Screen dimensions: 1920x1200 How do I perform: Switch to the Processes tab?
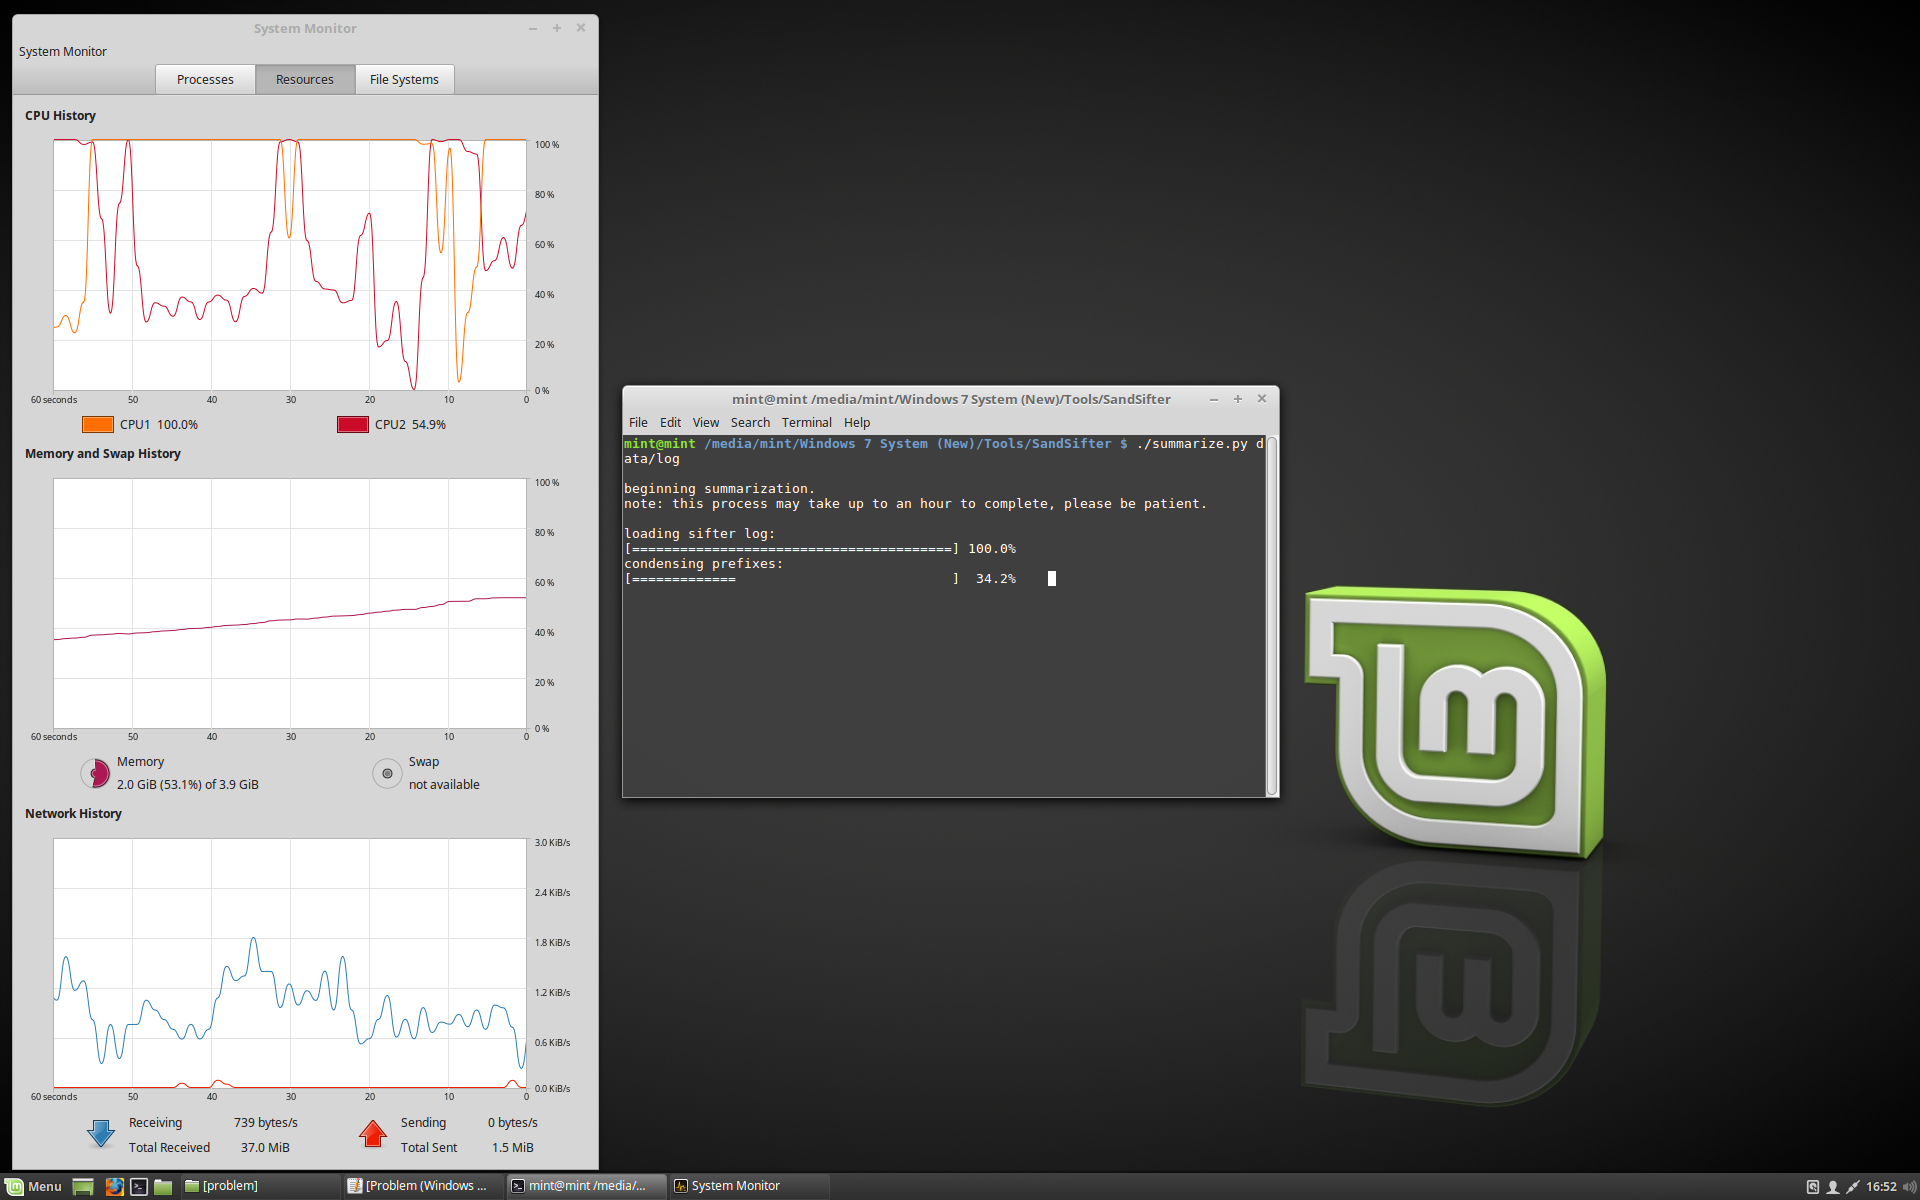[205, 80]
